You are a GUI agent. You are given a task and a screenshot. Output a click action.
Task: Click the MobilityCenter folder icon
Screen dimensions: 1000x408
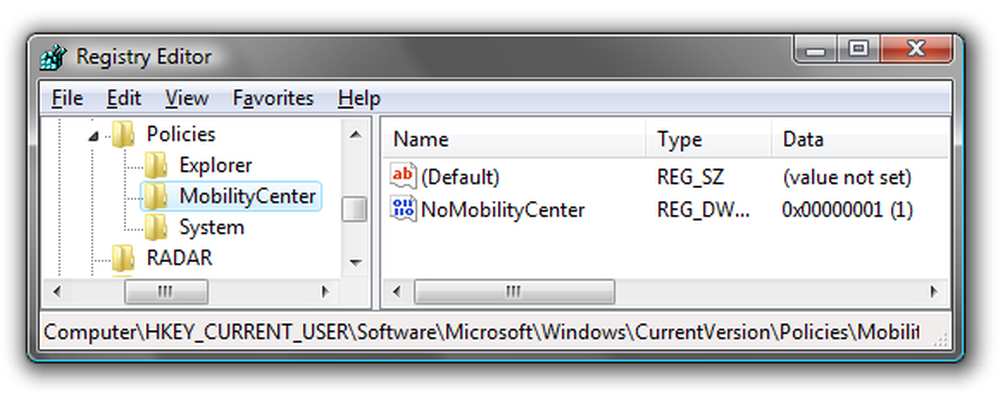point(156,196)
